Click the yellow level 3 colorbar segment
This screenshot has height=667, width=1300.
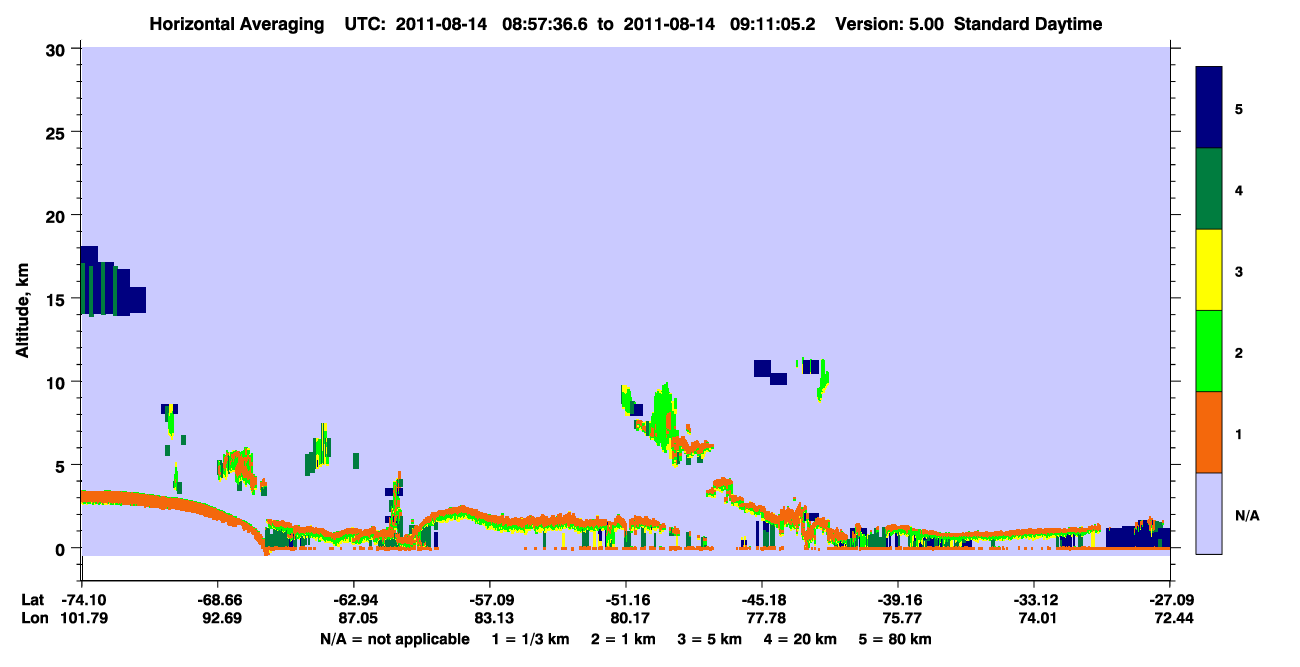point(1209,270)
